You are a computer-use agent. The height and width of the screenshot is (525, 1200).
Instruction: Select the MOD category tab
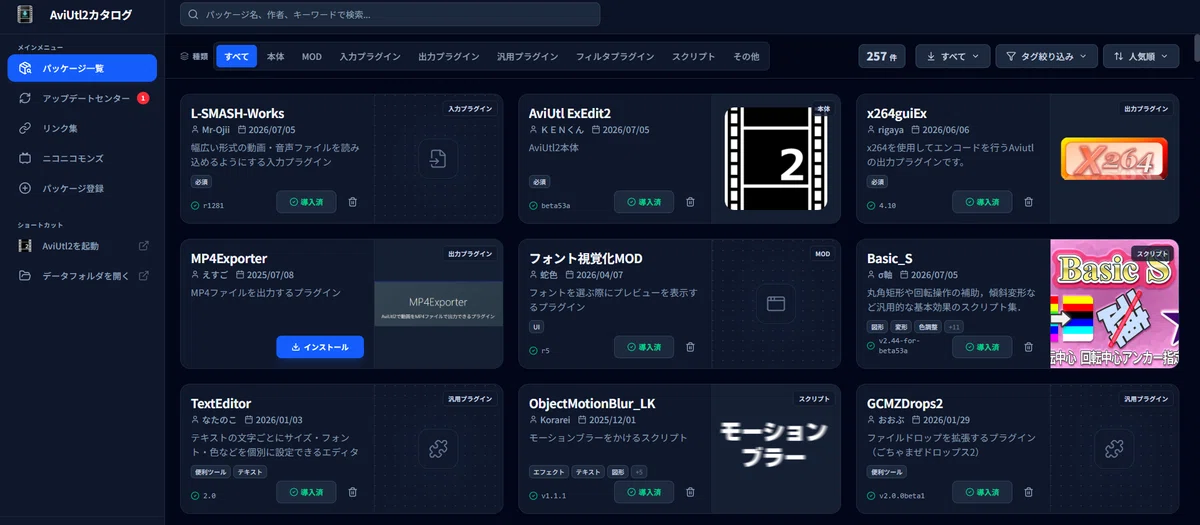[x=312, y=57]
